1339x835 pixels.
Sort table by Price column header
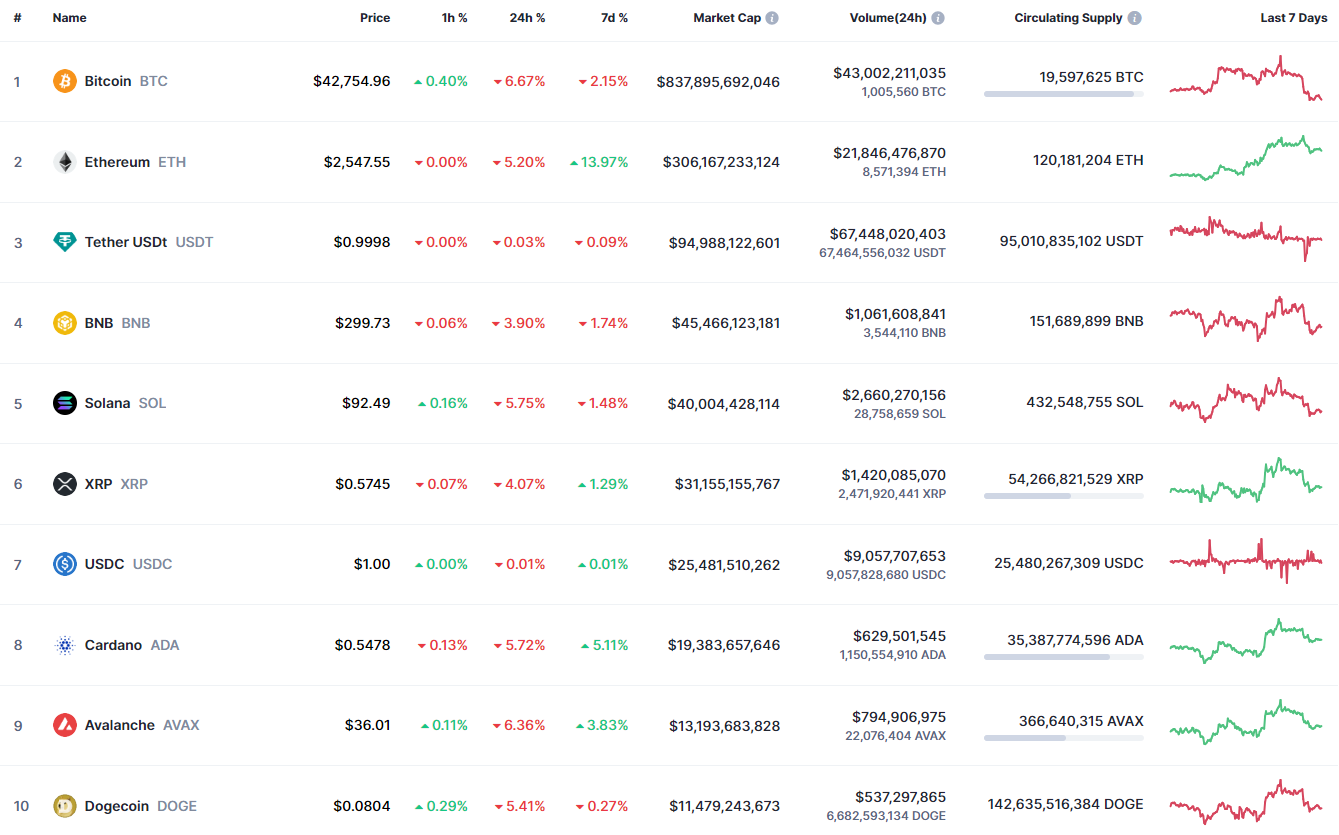click(x=375, y=18)
